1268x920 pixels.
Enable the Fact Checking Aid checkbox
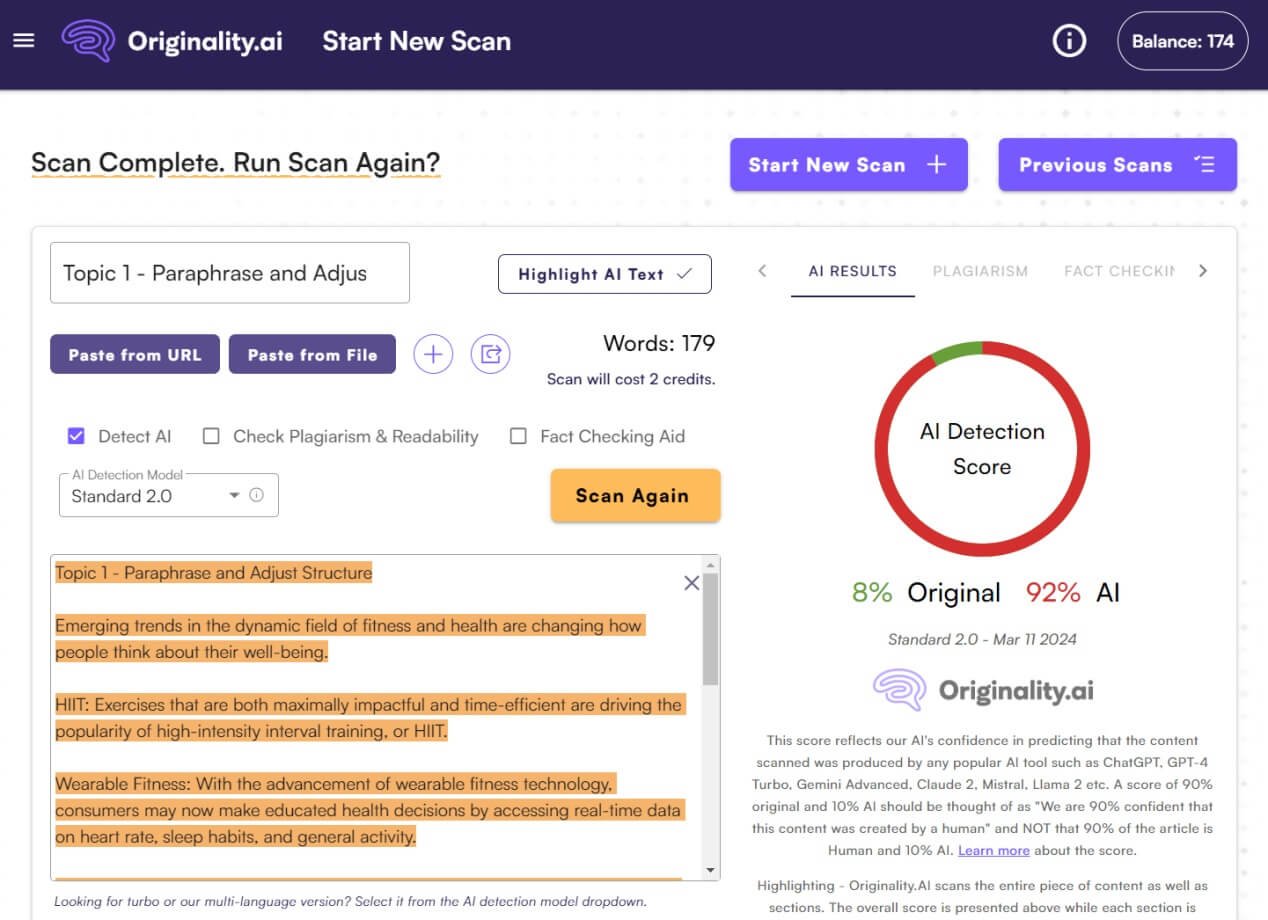(x=518, y=436)
